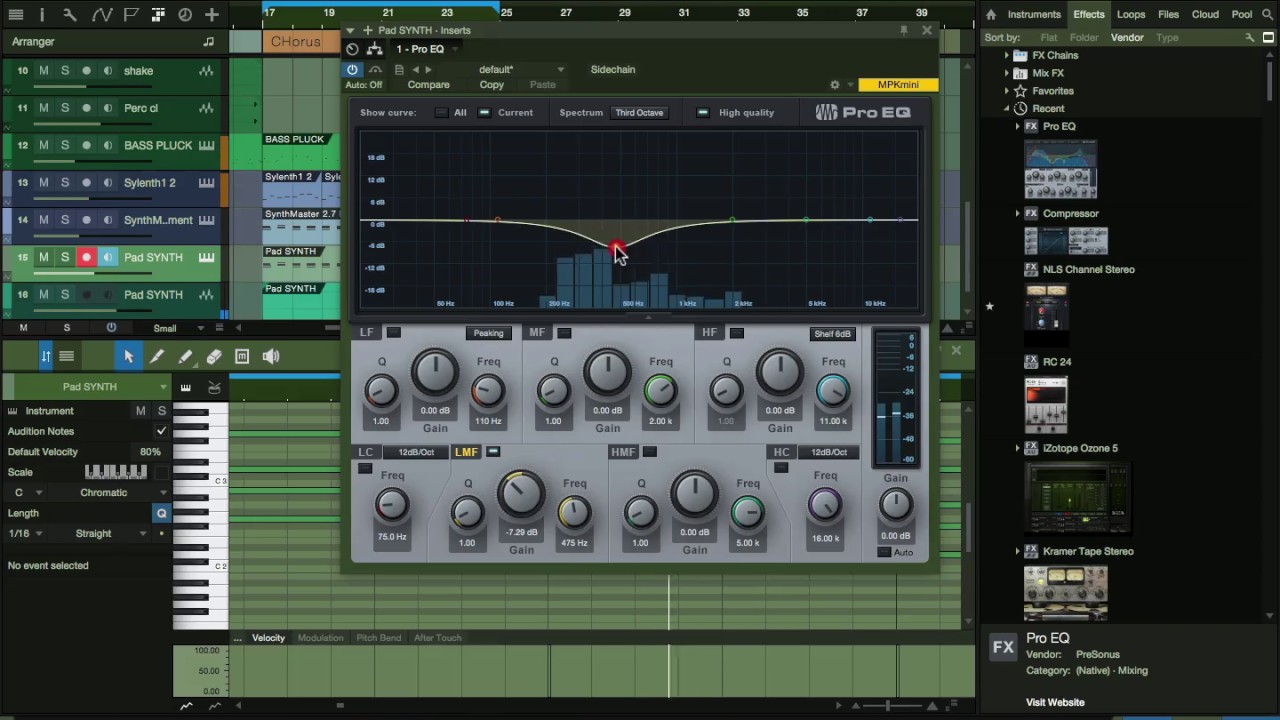Click the Copy preset button
Screen dimensions: 1280x720
click(x=492, y=85)
